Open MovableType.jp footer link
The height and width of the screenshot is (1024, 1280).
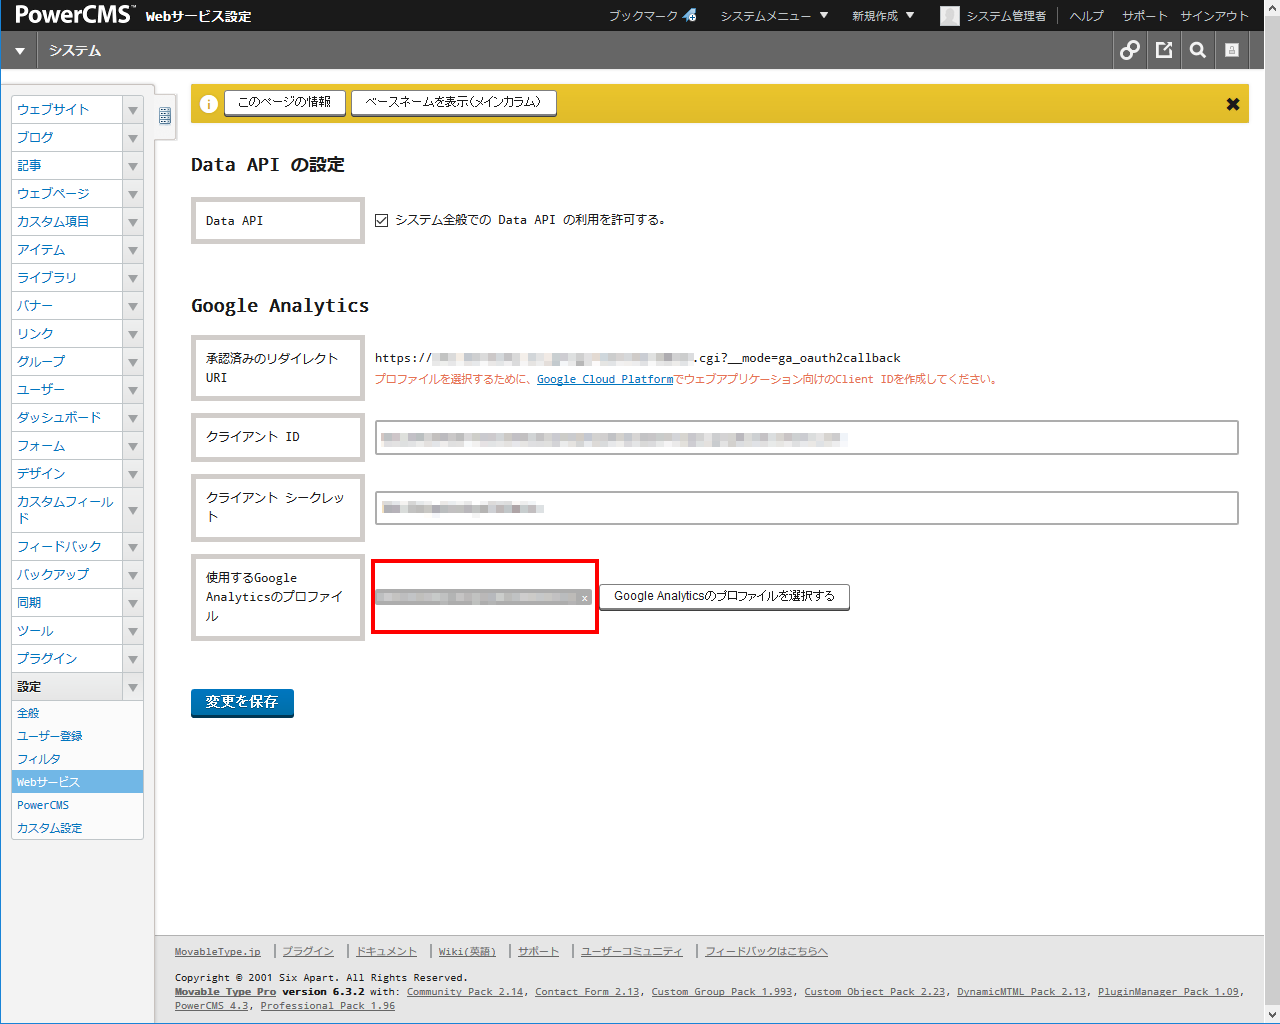click(x=217, y=952)
